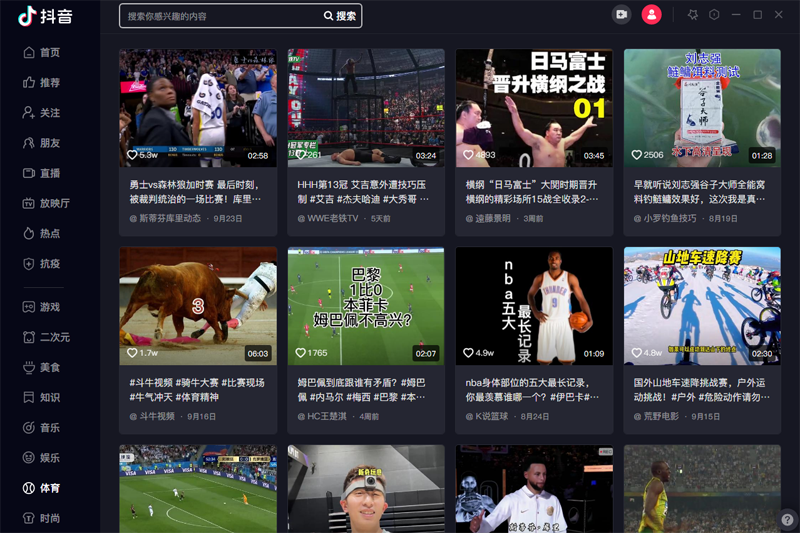Open author HC王楚淇 link

pos(322,416)
